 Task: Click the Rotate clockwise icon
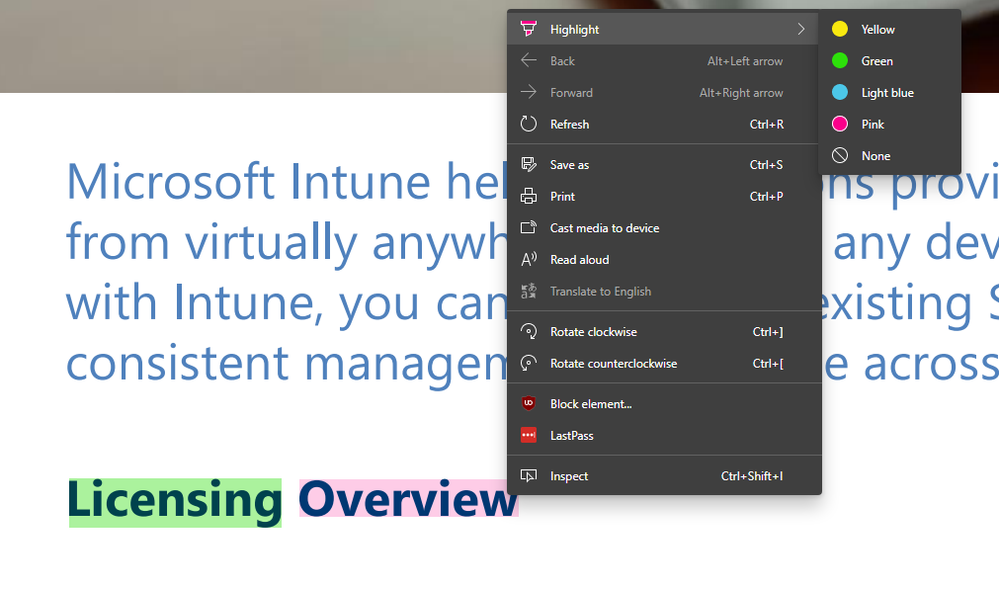pos(528,331)
